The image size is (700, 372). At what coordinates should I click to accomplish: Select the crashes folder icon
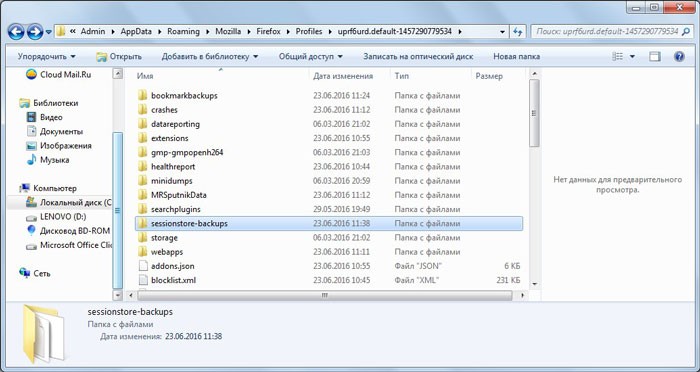click(143, 110)
